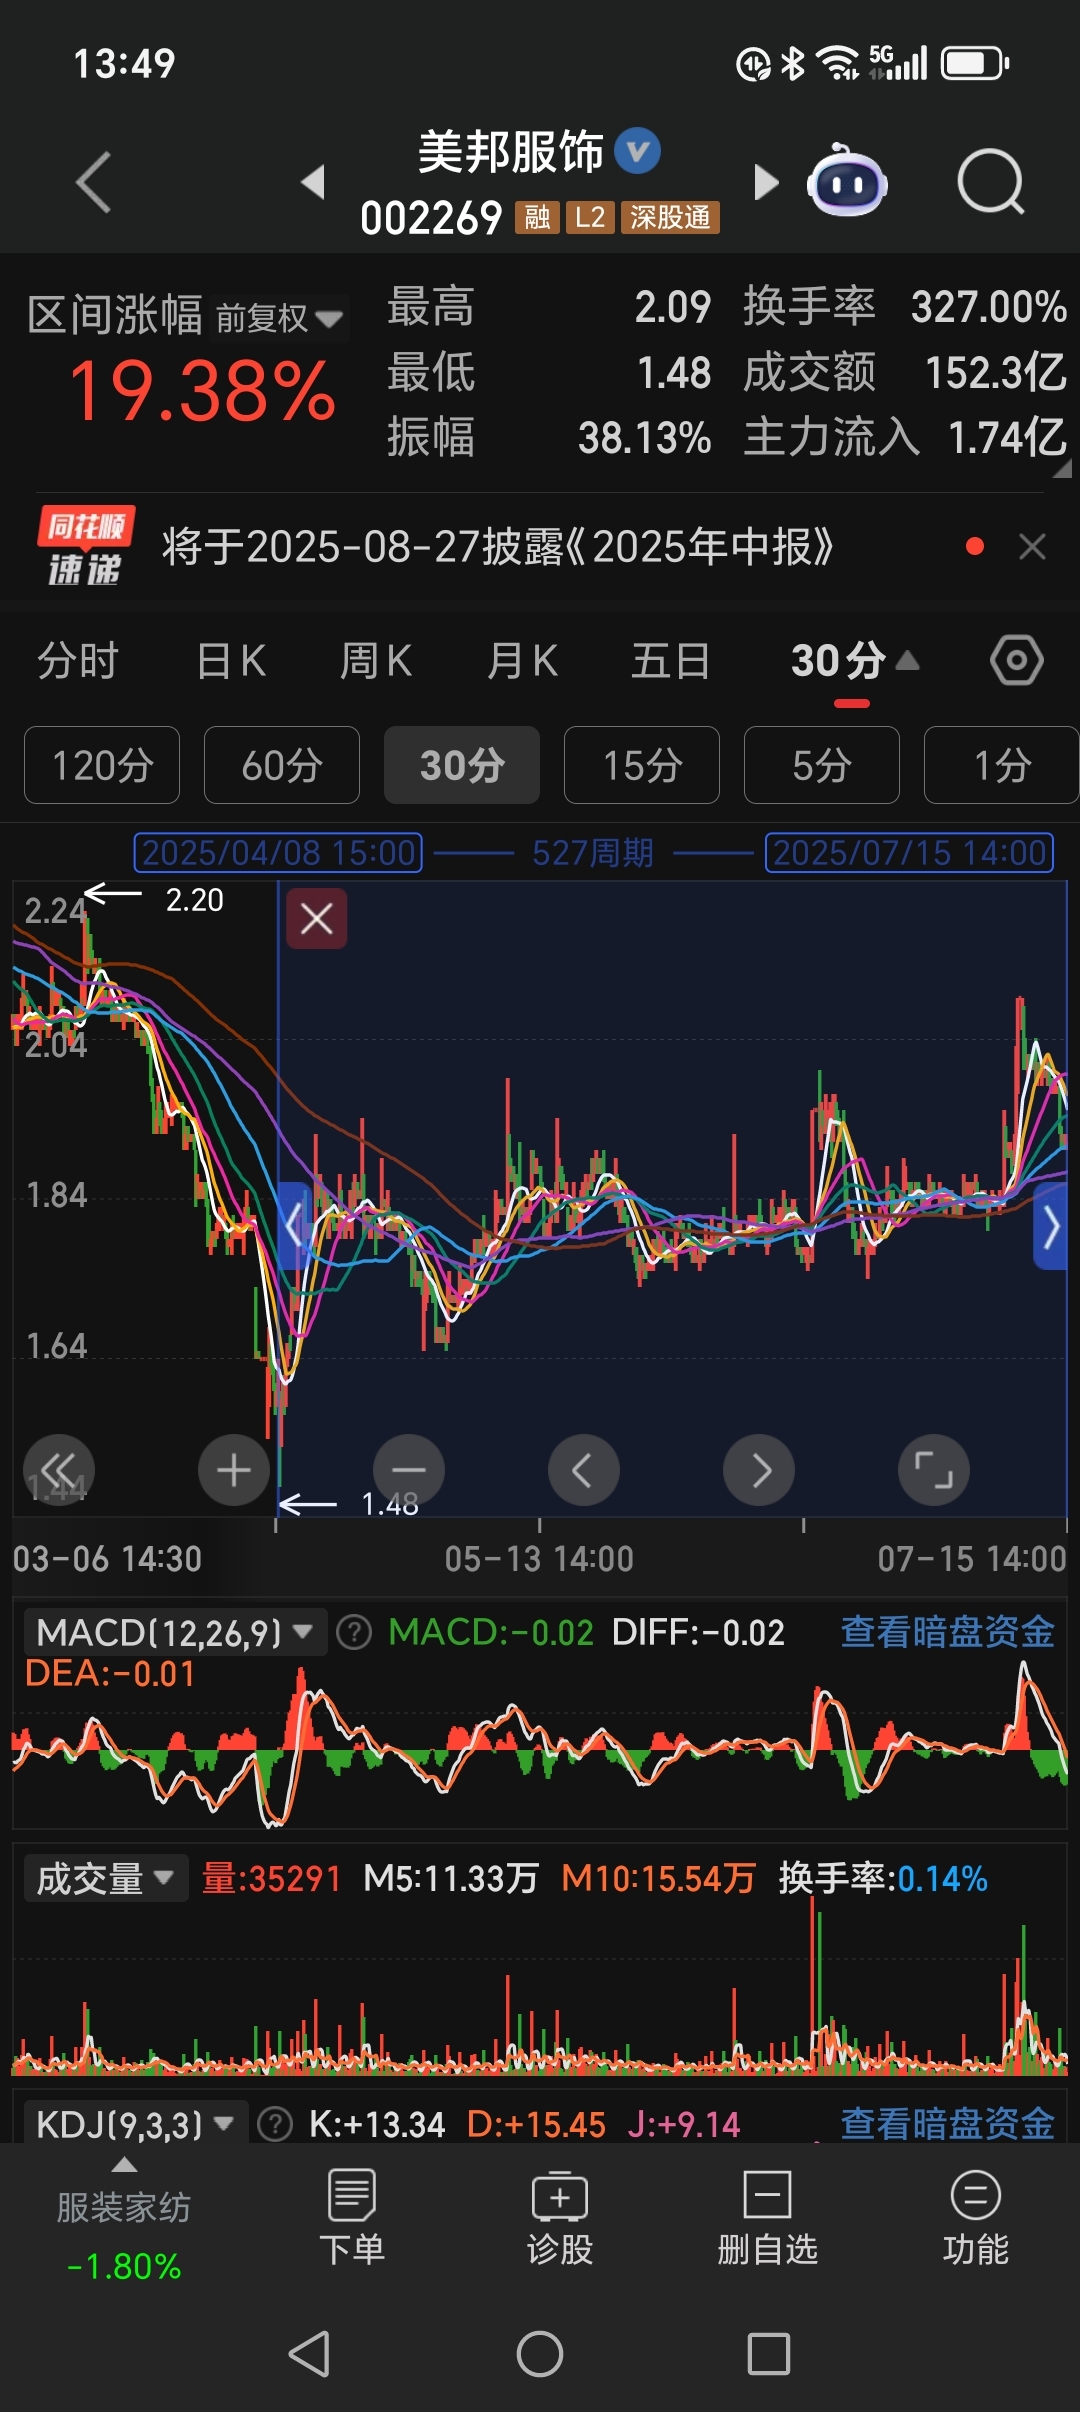The height and width of the screenshot is (2412, 1080).
Task: Tap 查看暗盘资金 link beside KDJ
Action: [948, 2123]
